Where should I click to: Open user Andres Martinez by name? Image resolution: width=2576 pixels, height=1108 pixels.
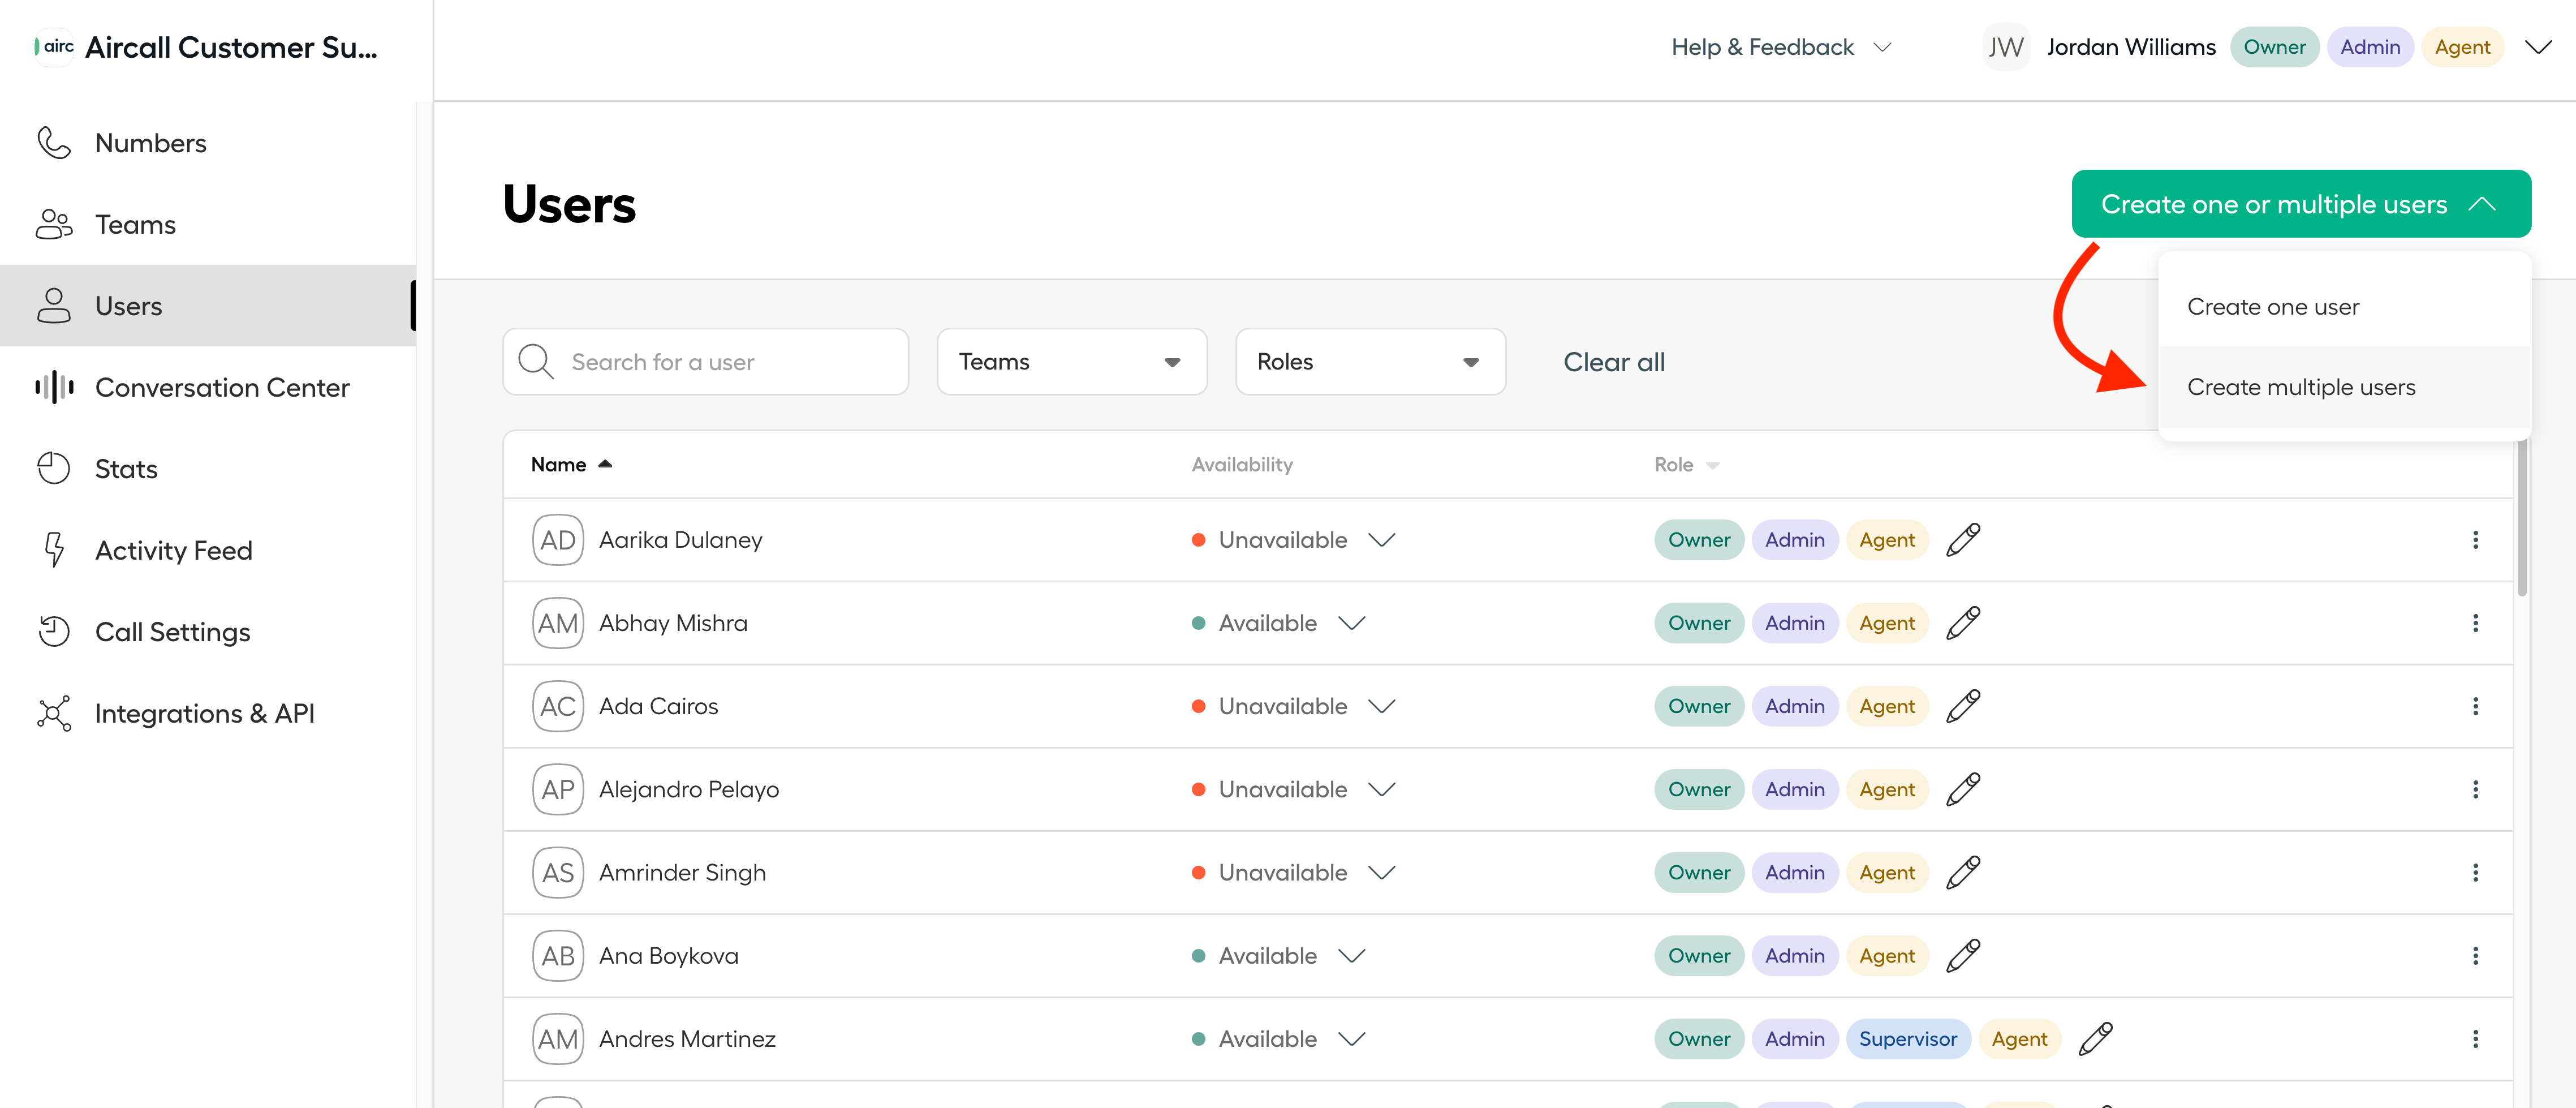tap(687, 1039)
